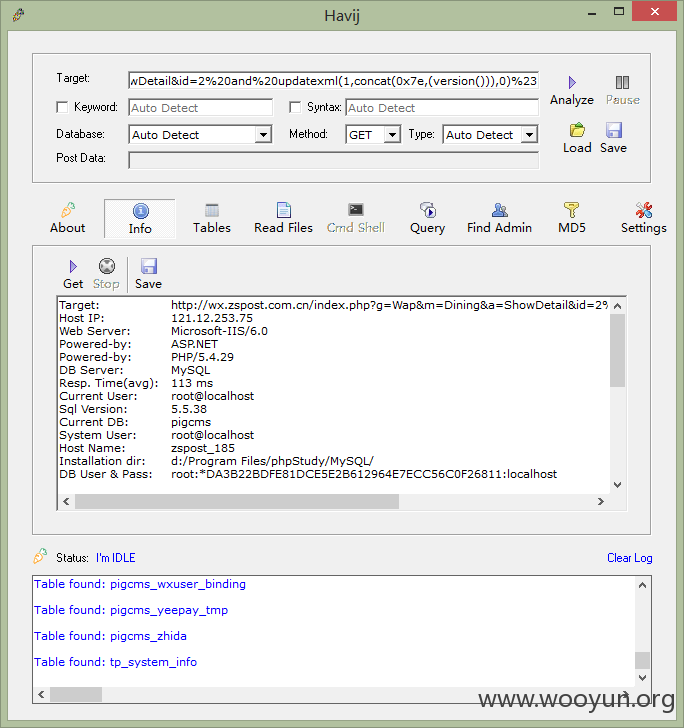This screenshot has height=728, width=684.
Task: Open the Read Files section
Action: [x=283, y=218]
